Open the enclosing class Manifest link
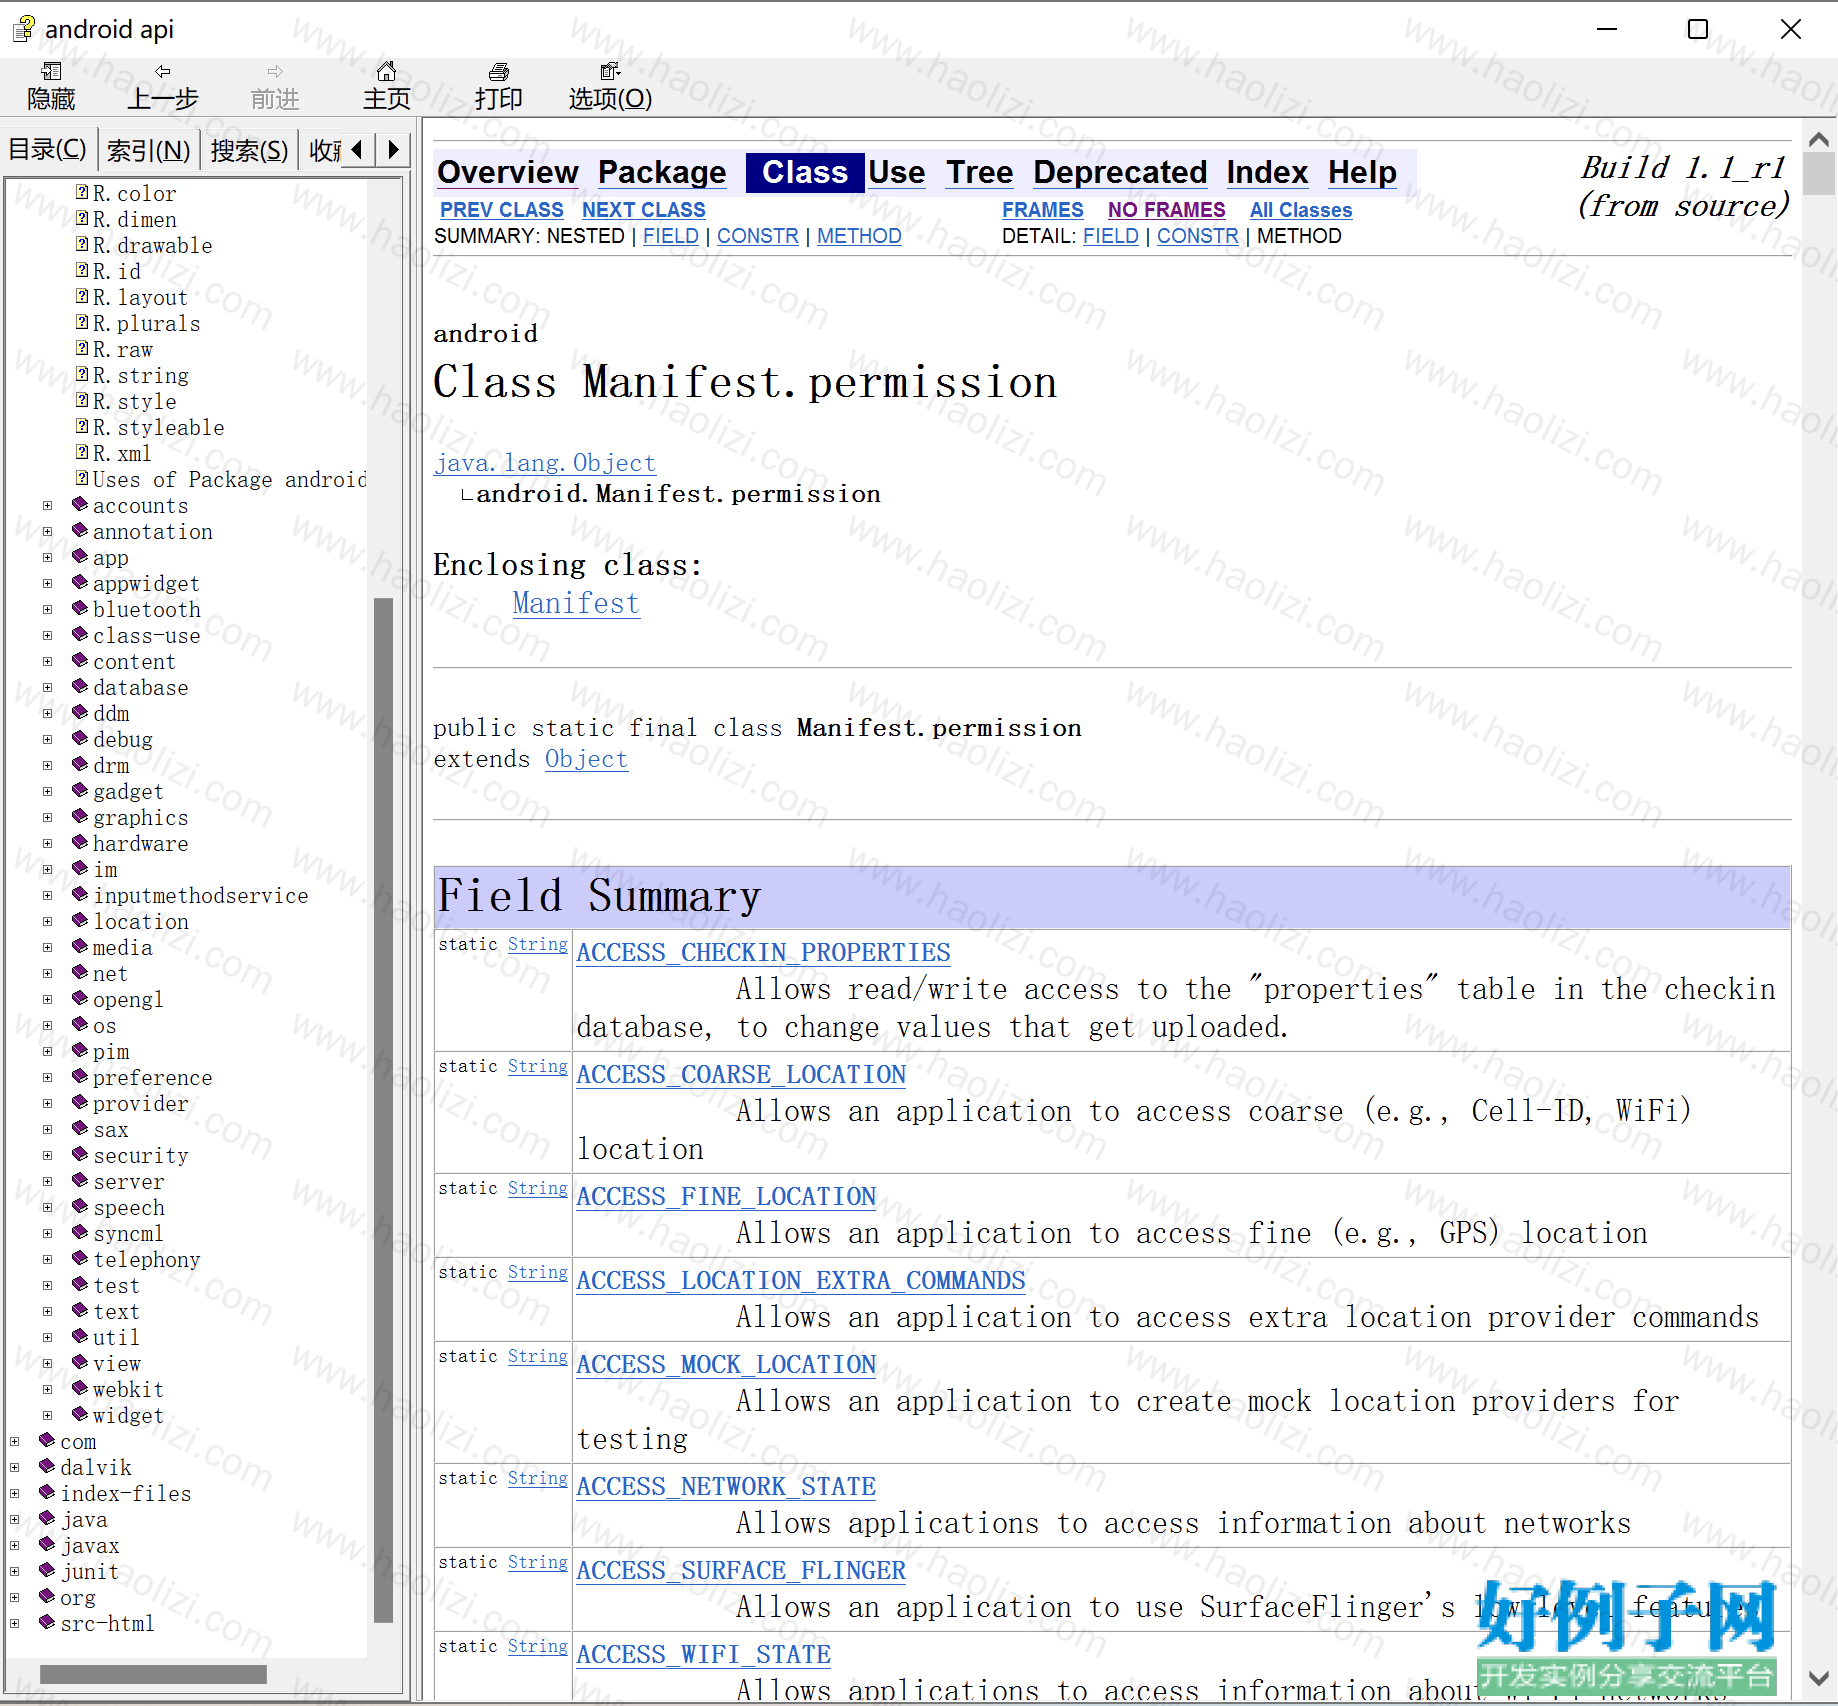 point(576,604)
